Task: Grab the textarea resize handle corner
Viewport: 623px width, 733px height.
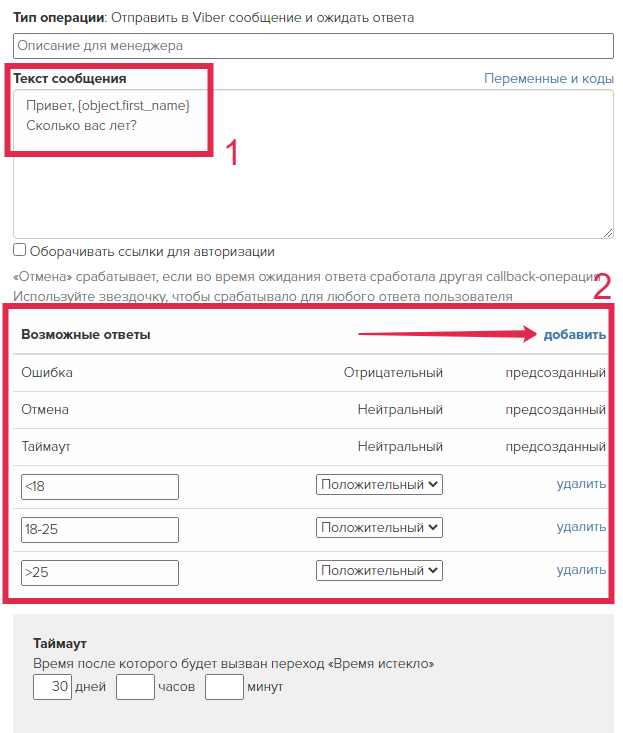Action: coord(608,233)
